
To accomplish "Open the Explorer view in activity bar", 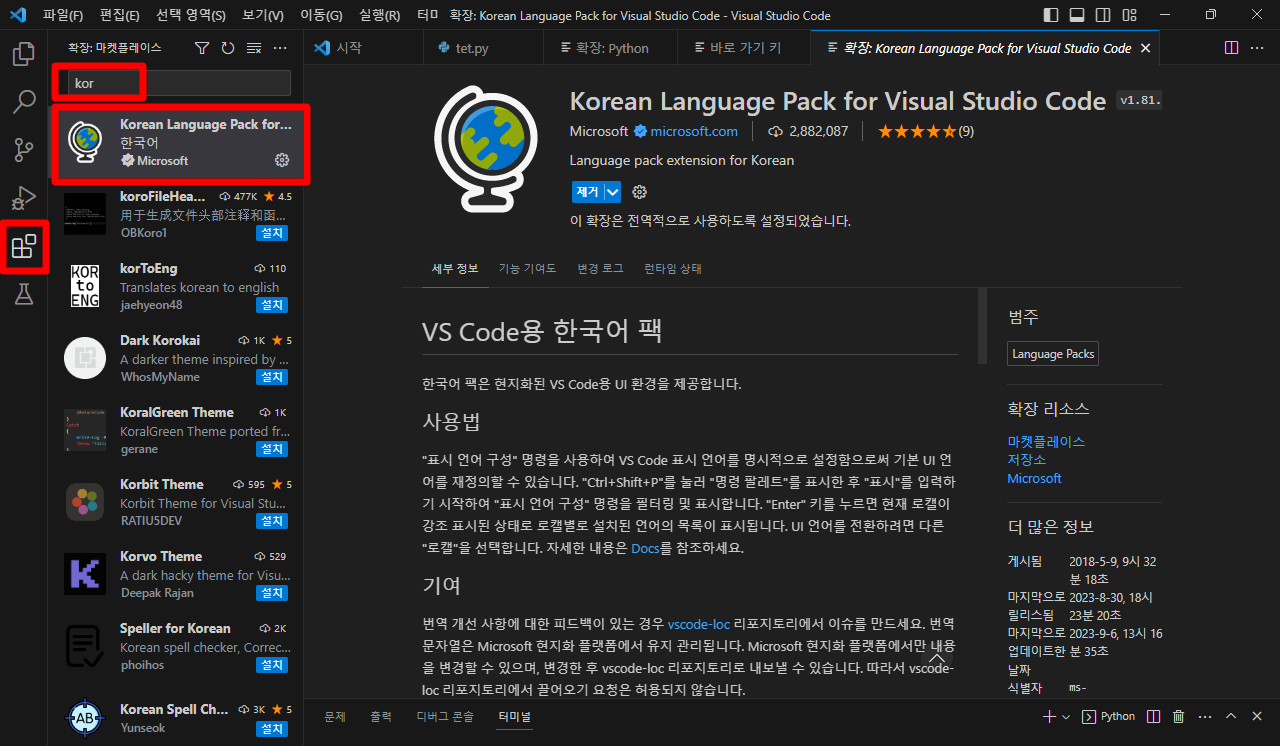I will [23, 54].
